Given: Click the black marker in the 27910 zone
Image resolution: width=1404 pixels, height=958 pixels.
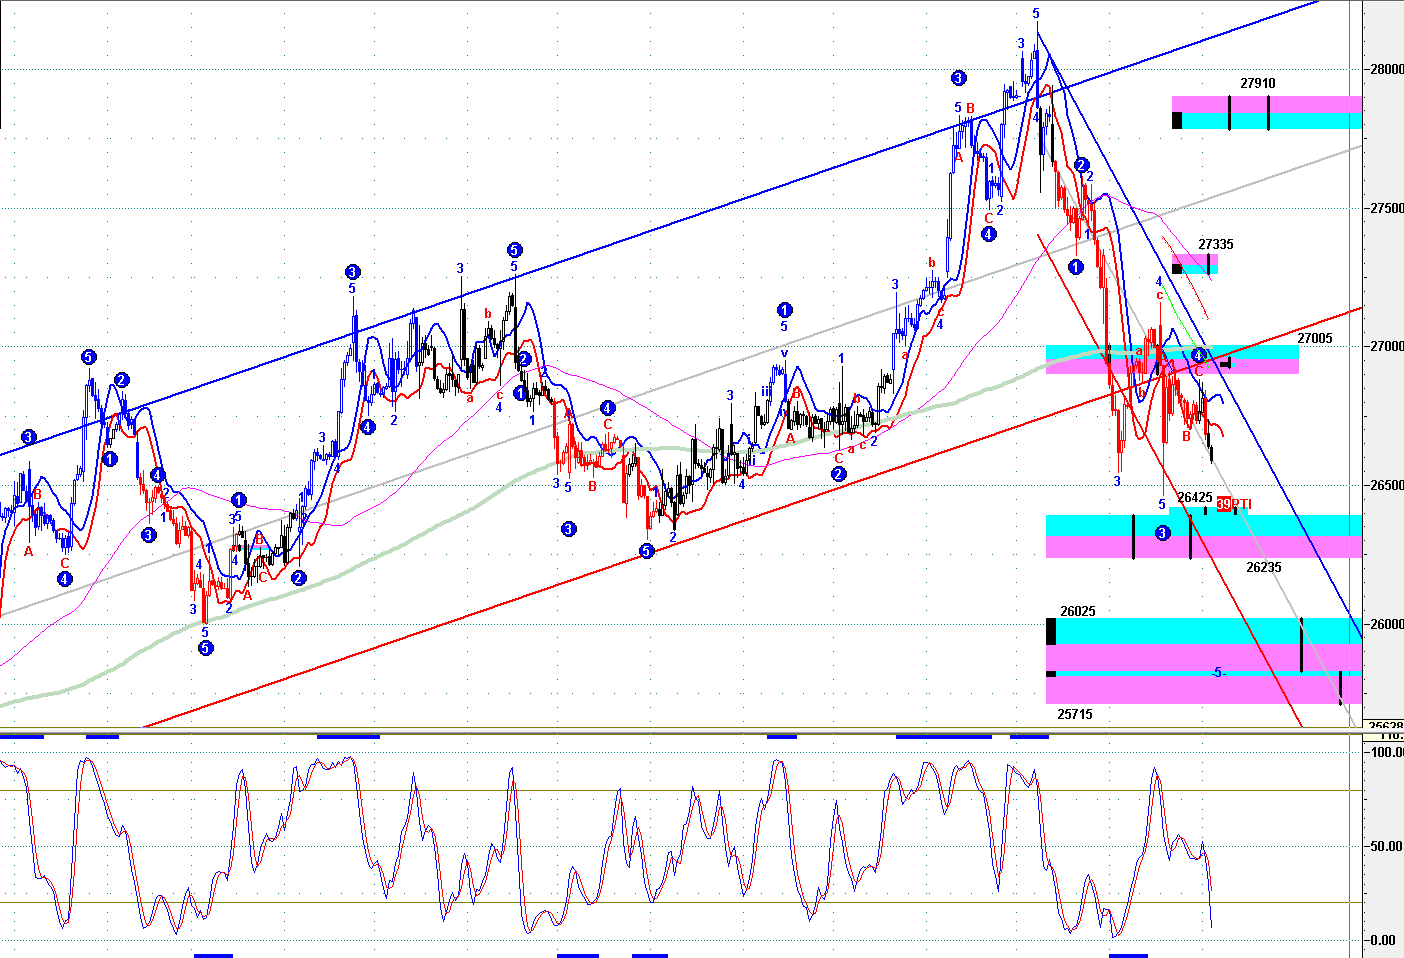Looking at the screenshot, I should 1177,120.
